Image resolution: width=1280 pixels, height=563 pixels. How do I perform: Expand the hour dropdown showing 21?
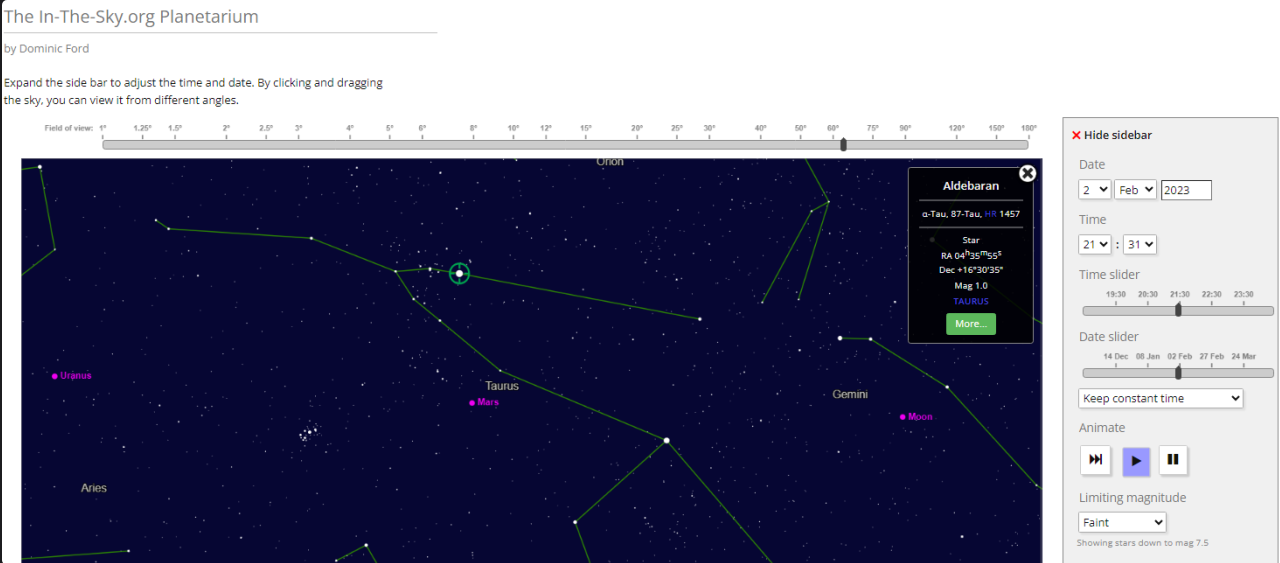click(x=1095, y=244)
